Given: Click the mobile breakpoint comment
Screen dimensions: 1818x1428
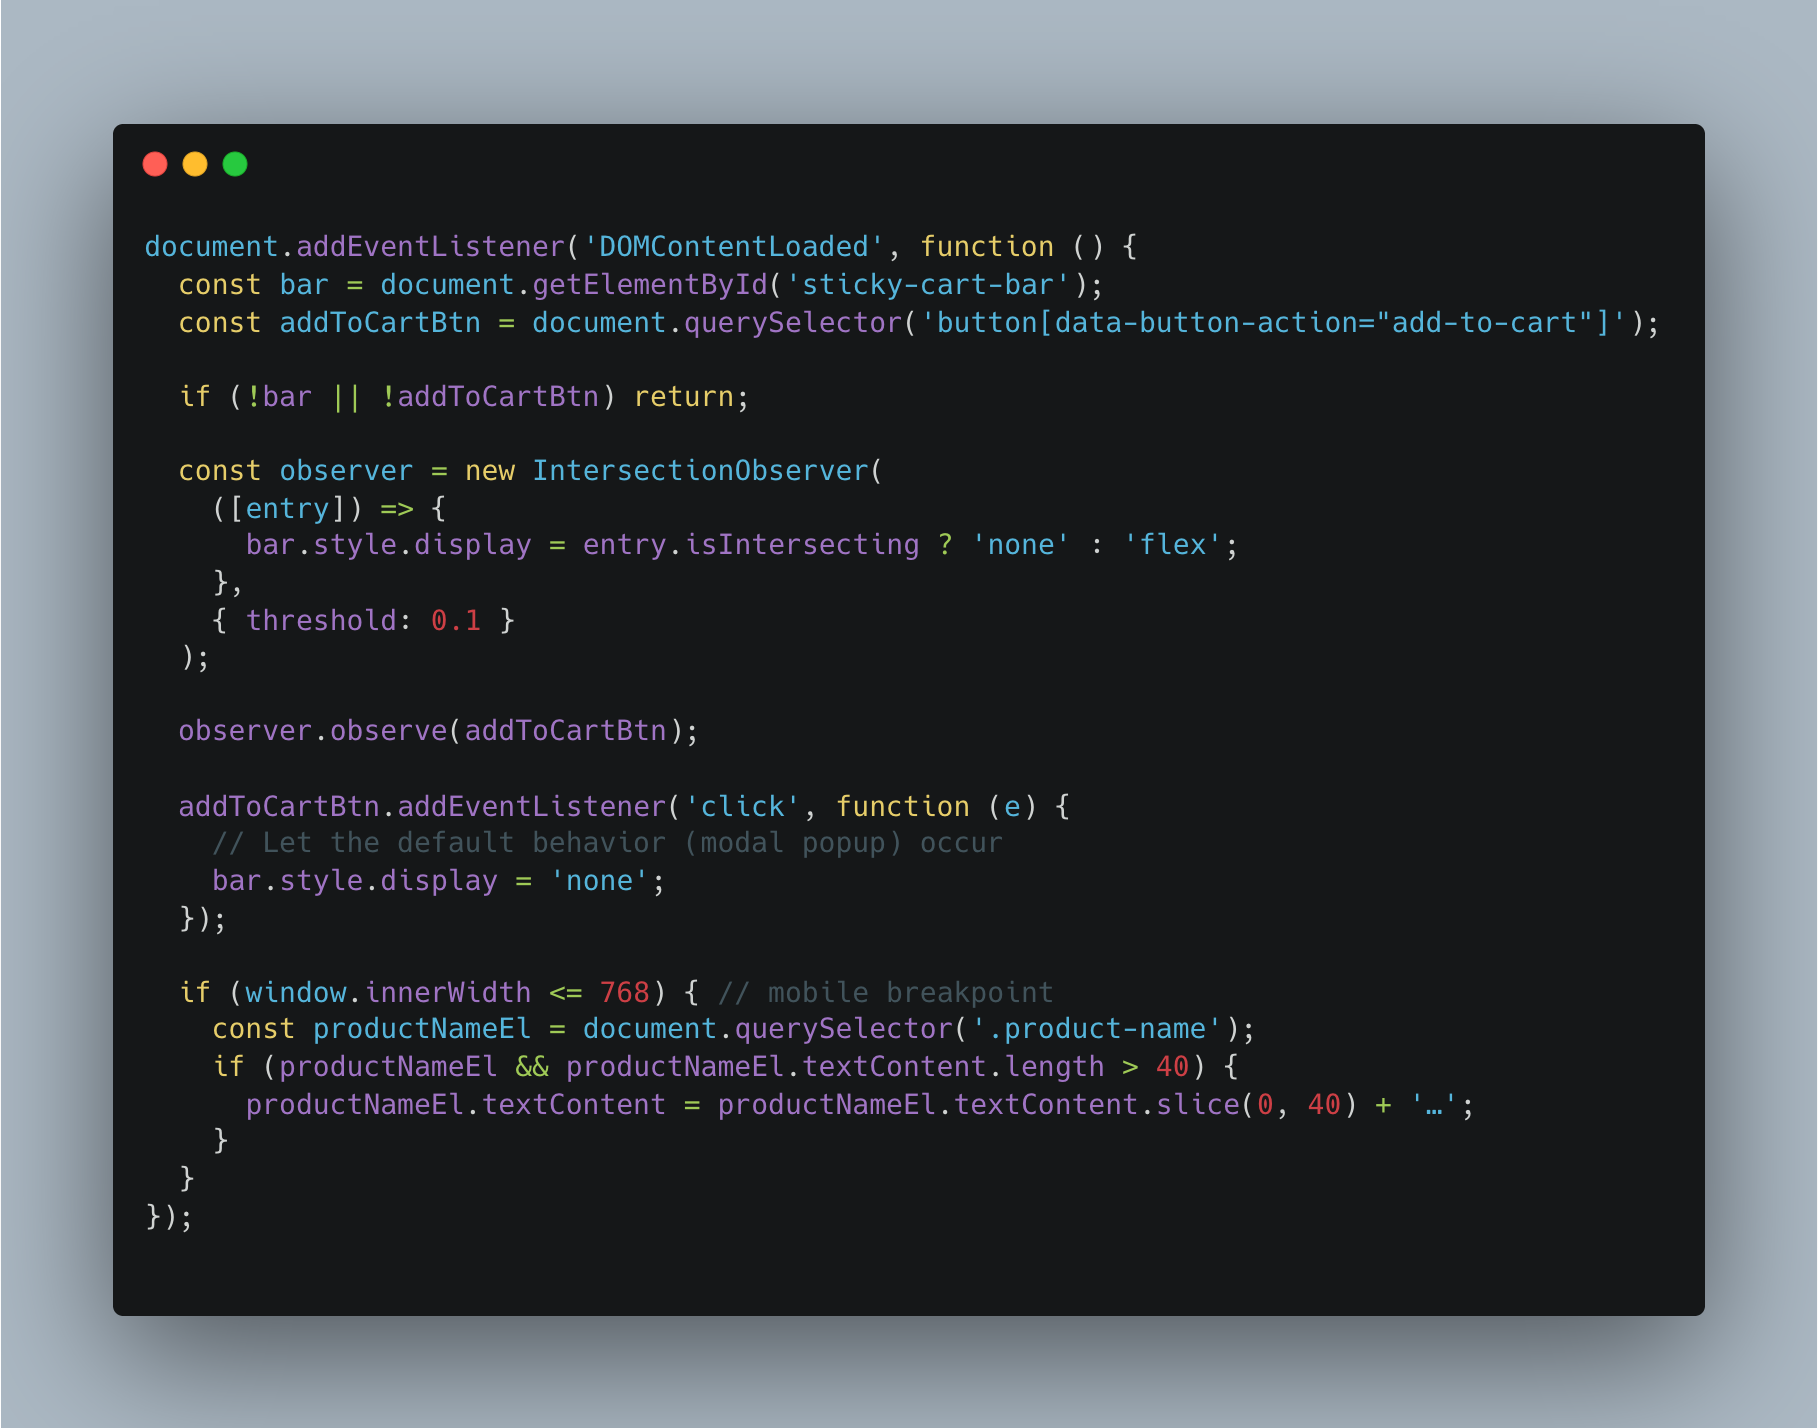Looking at the screenshot, I should 886,993.
